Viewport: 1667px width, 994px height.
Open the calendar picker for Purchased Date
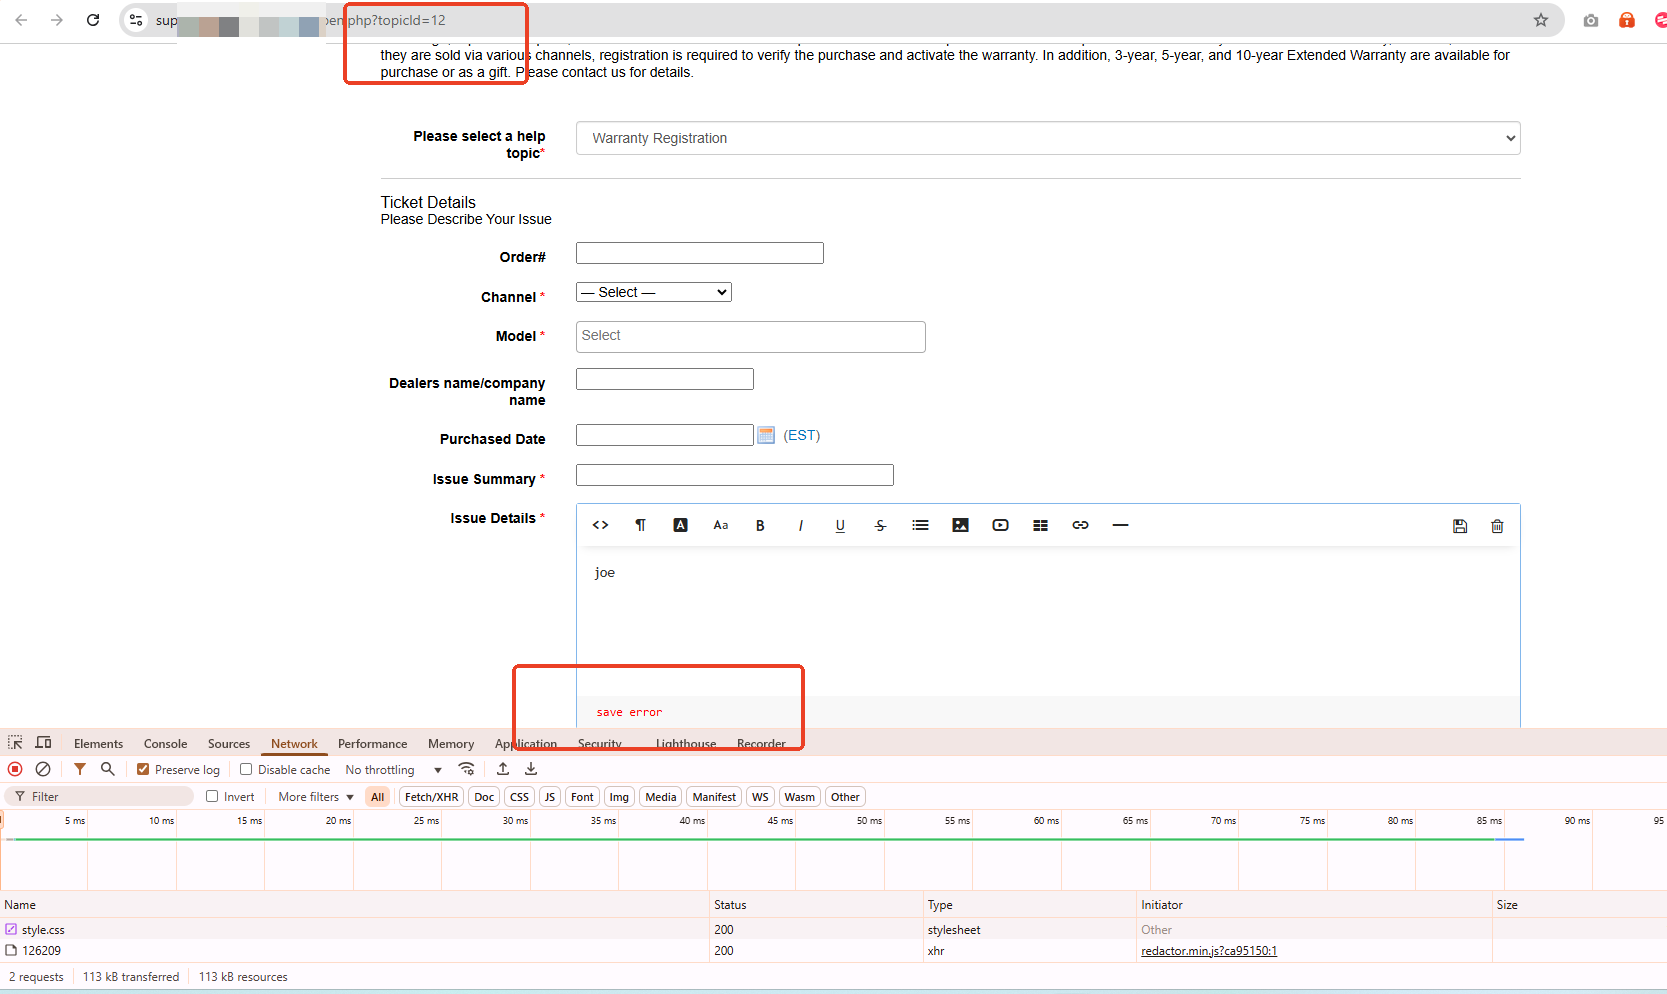[766, 435]
